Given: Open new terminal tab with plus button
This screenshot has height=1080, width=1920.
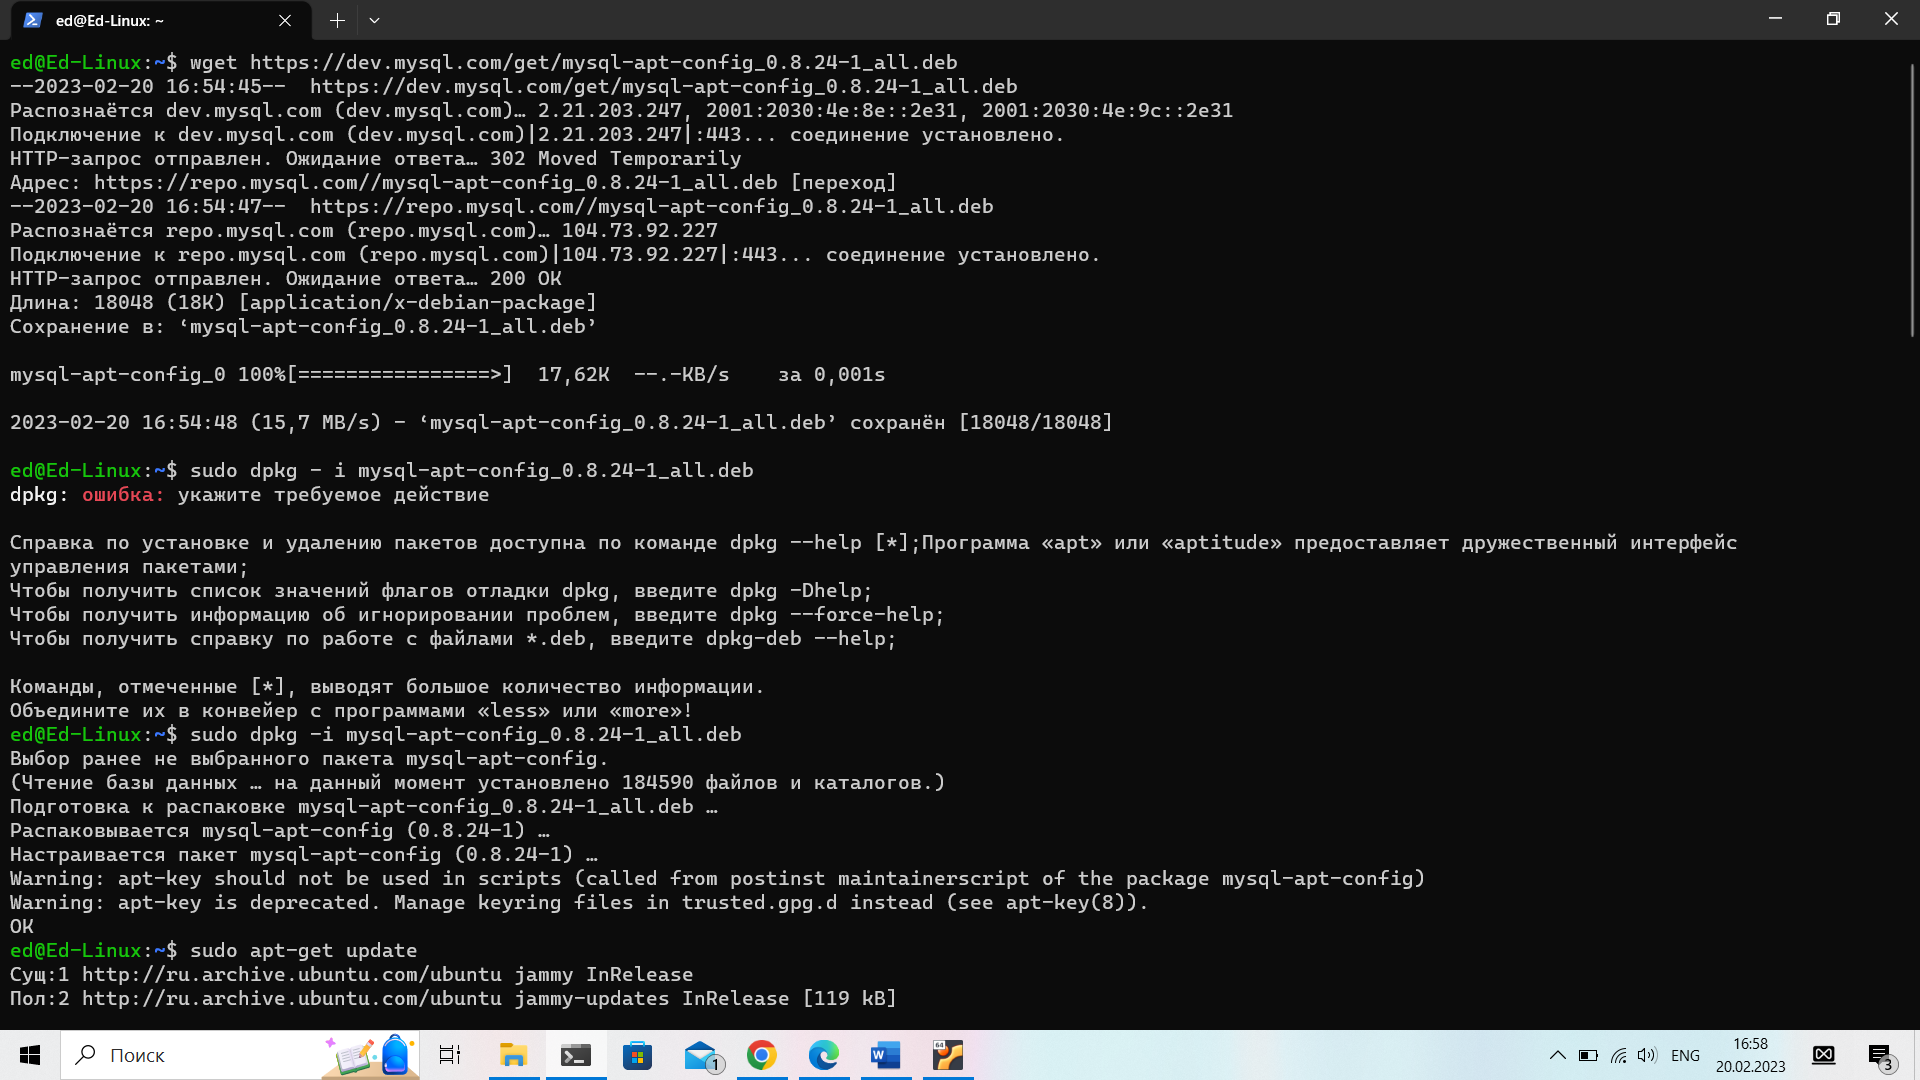Looking at the screenshot, I should (x=337, y=20).
